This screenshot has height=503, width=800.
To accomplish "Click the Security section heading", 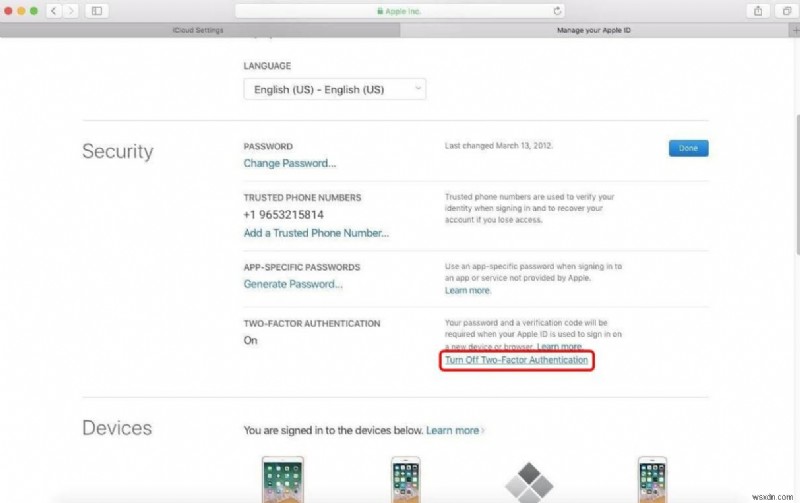I will click(x=117, y=152).
